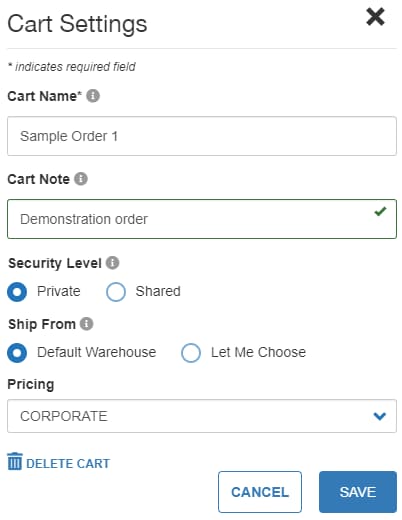This screenshot has width=402, height=520.
Task: Click the Pricing label
Action: coord(31,384)
